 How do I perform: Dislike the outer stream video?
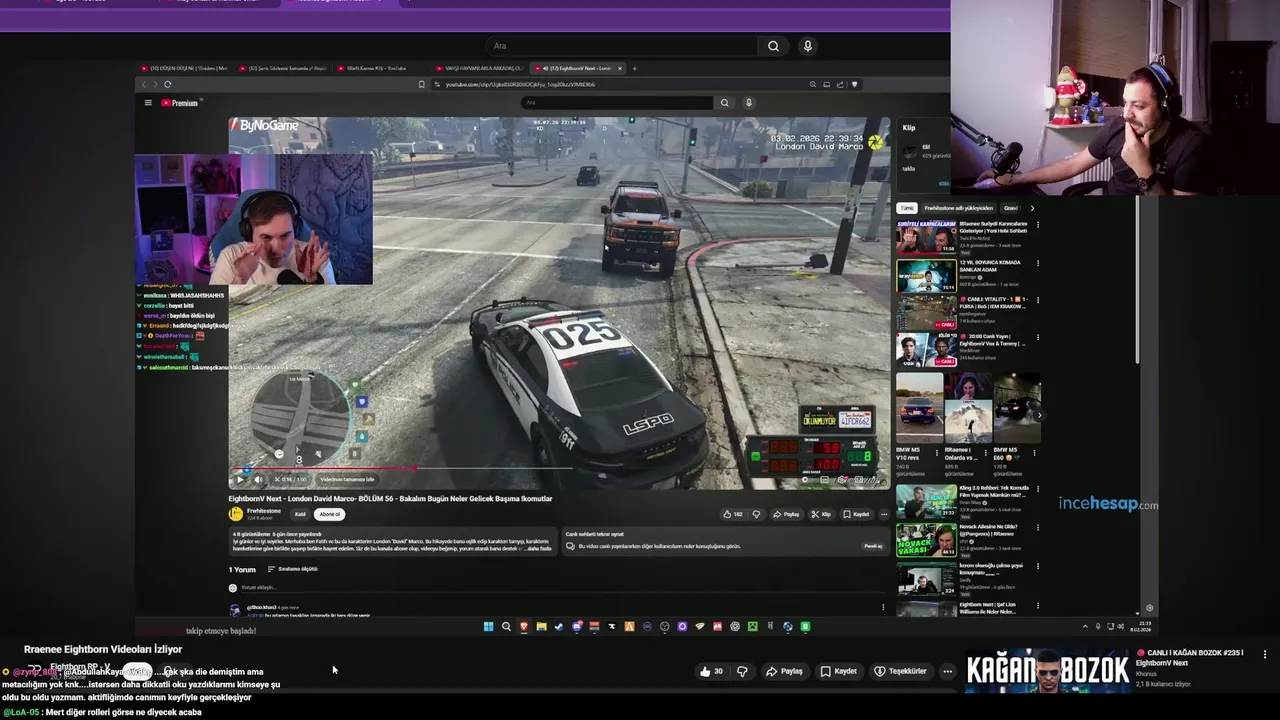pos(742,671)
